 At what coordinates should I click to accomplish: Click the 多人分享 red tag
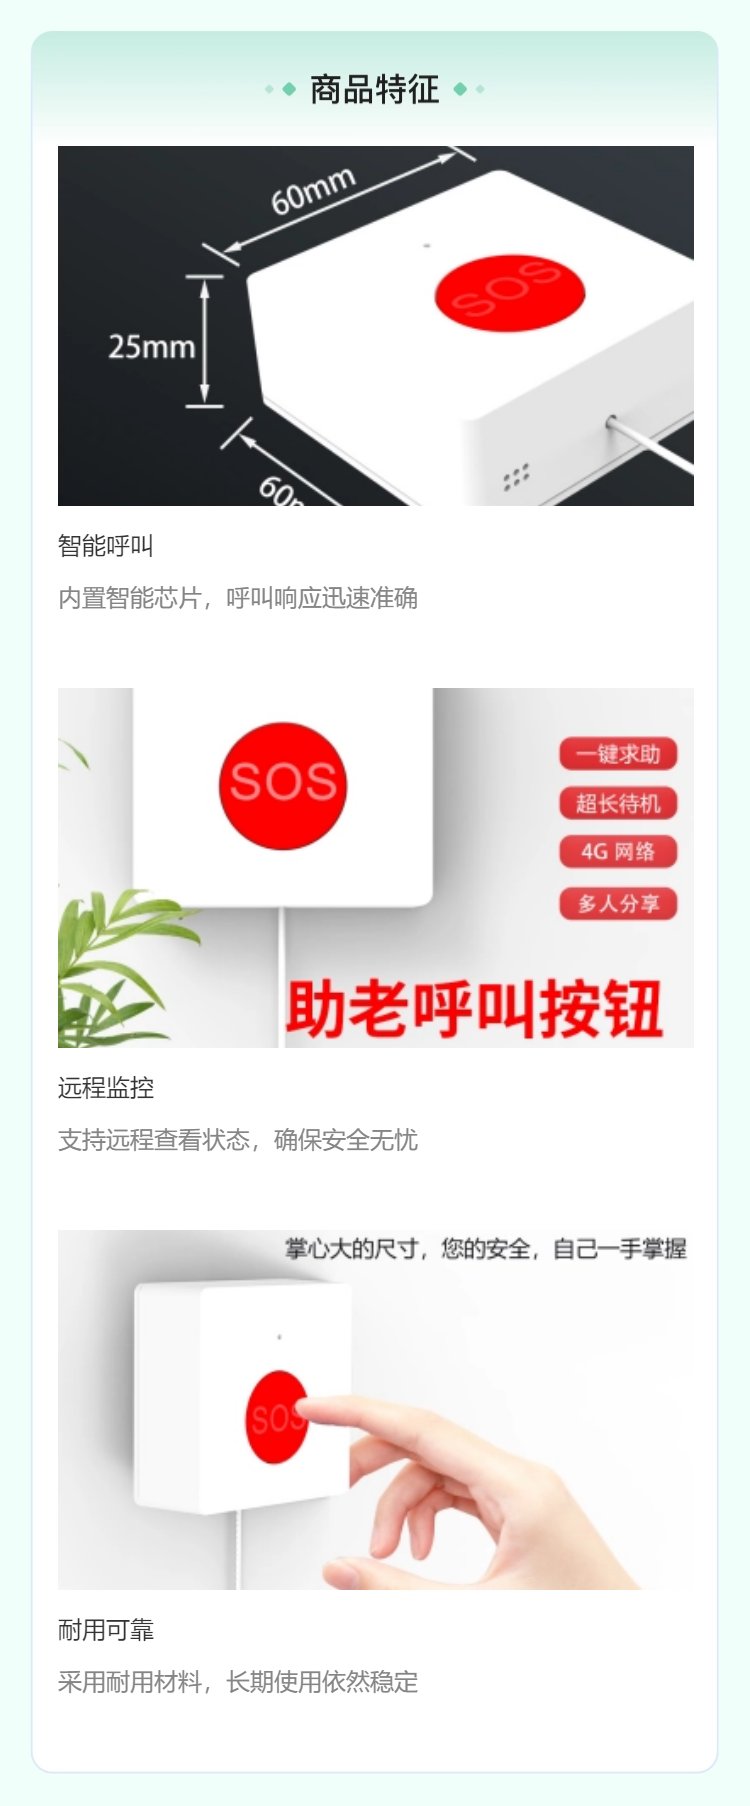(x=618, y=904)
